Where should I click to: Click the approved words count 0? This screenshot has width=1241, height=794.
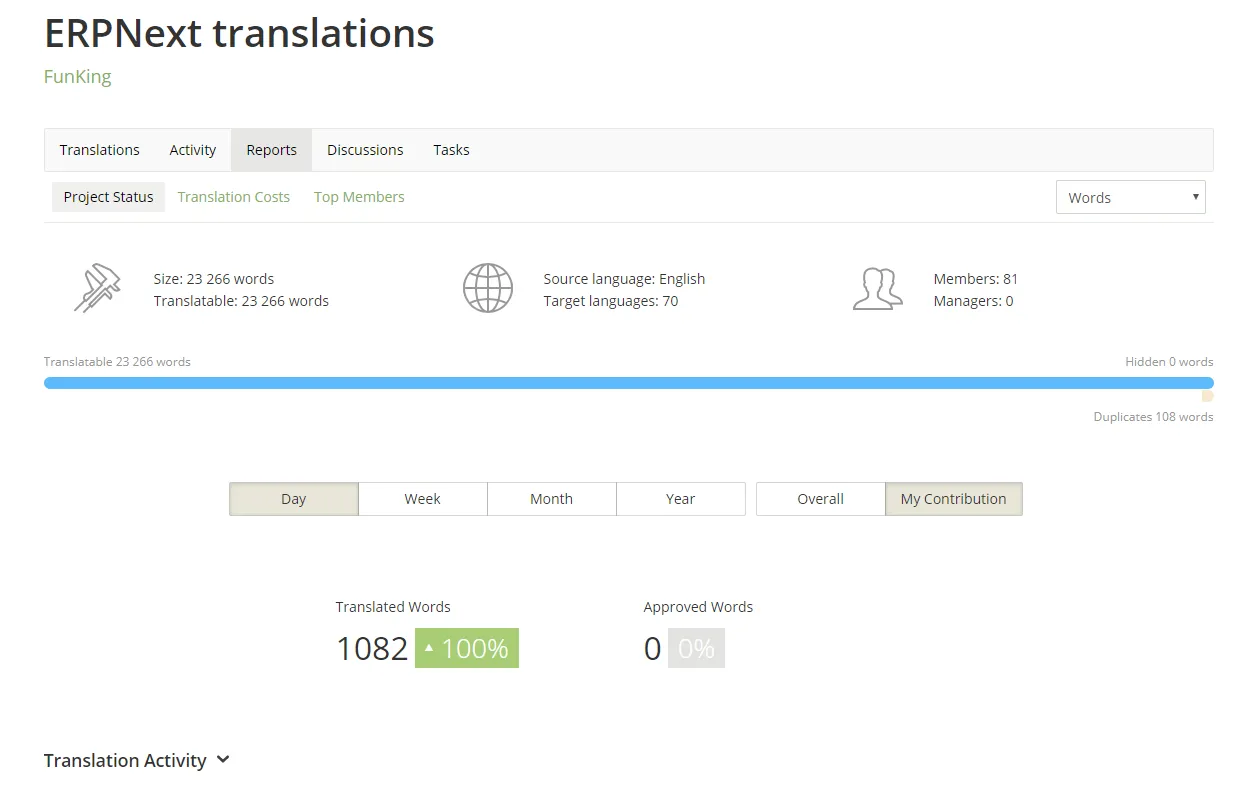(653, 649)
